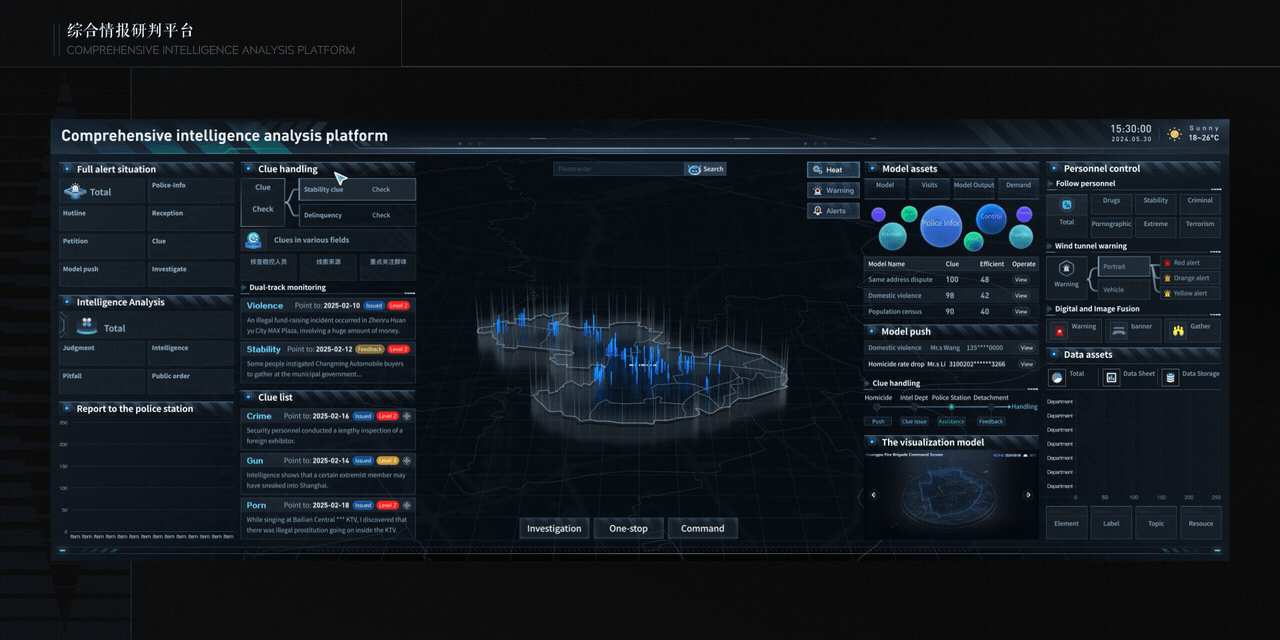Toggle the Warning map layer
The height and width of the screenshot is (640, 1280).
click(x=833, y=190)
